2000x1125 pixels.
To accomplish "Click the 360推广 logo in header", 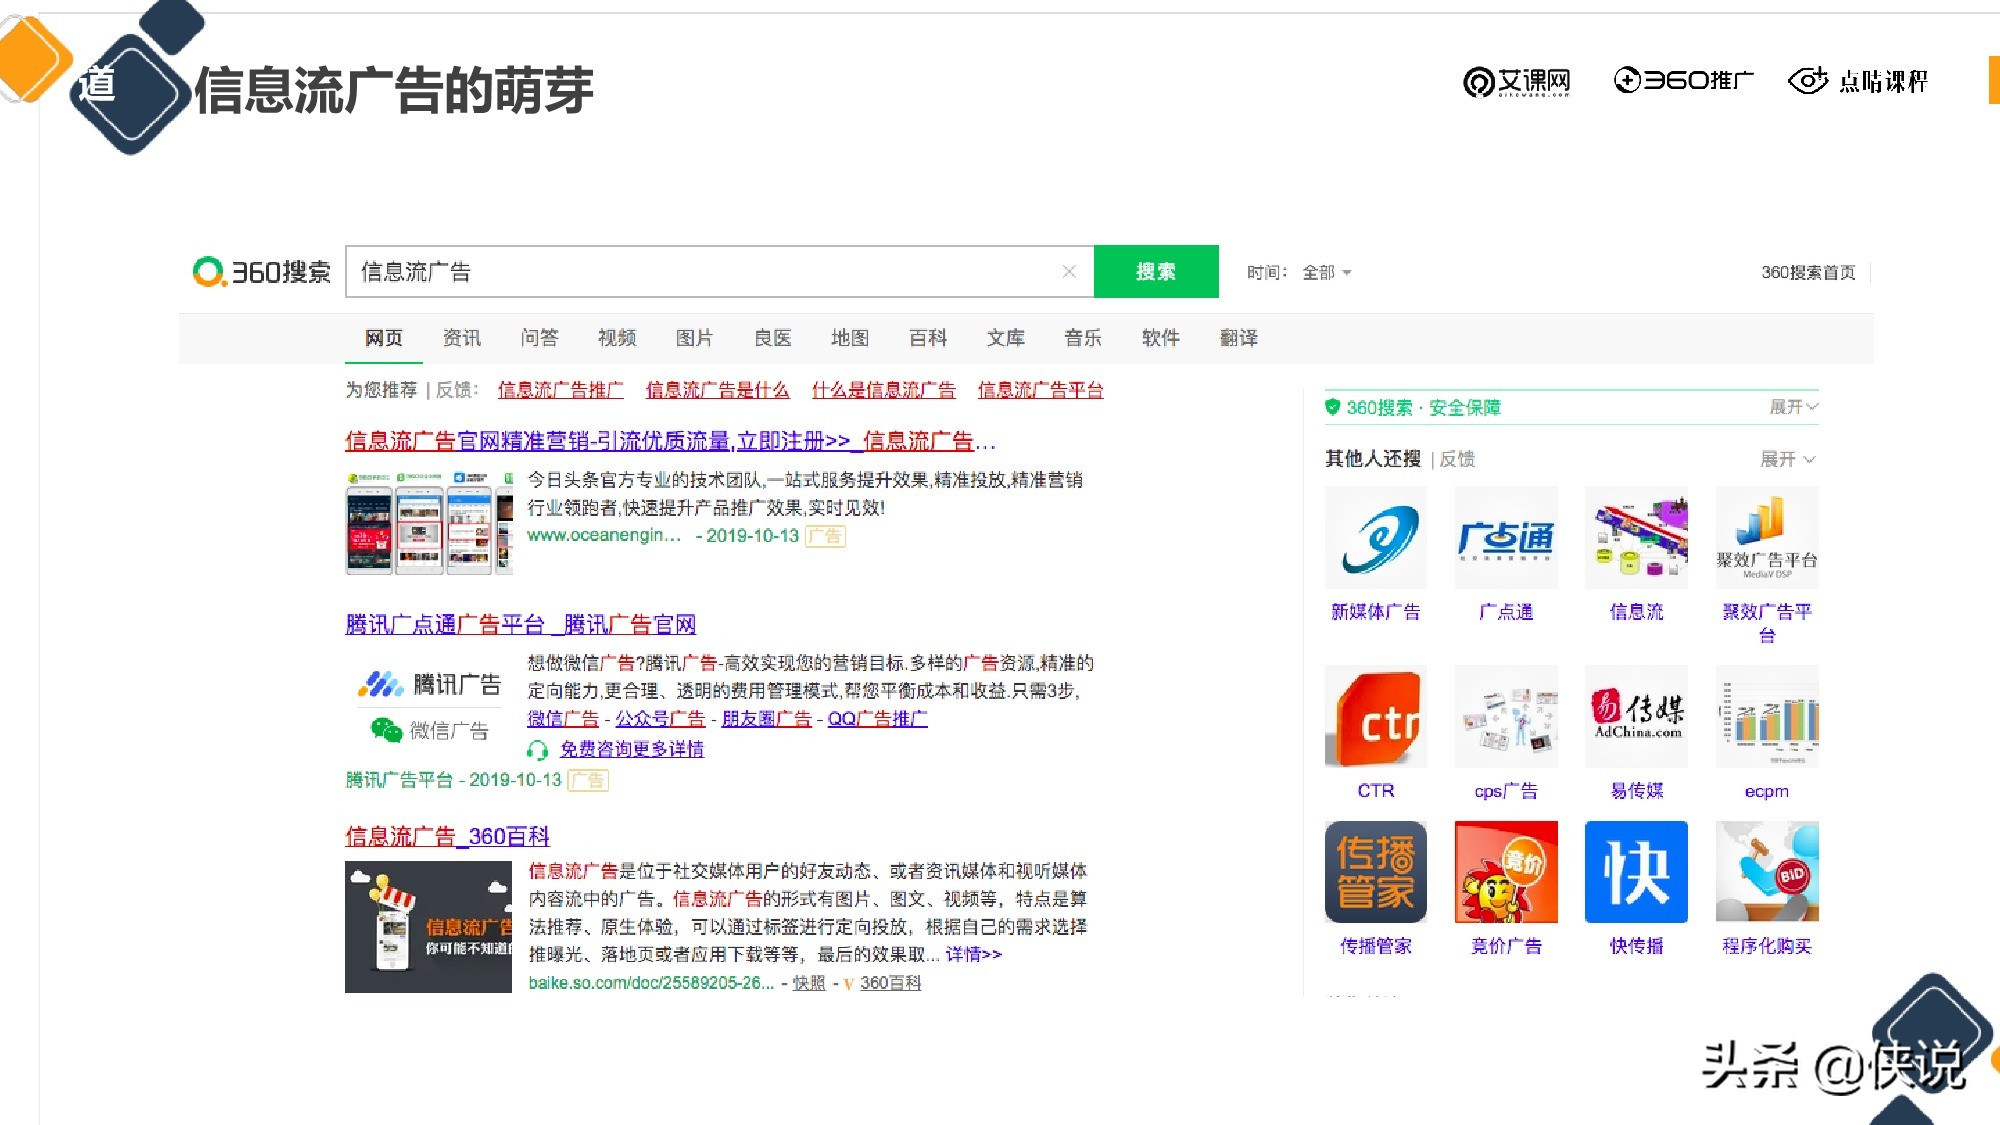I will coord(1684,80).
